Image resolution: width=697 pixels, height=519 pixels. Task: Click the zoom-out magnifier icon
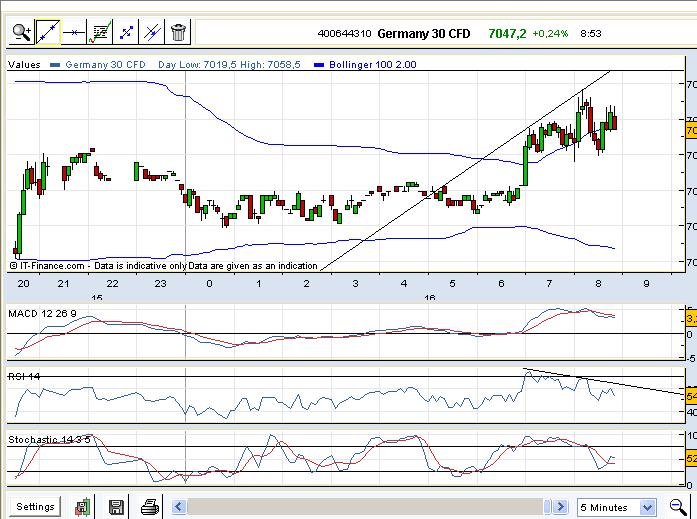point(678,507)
